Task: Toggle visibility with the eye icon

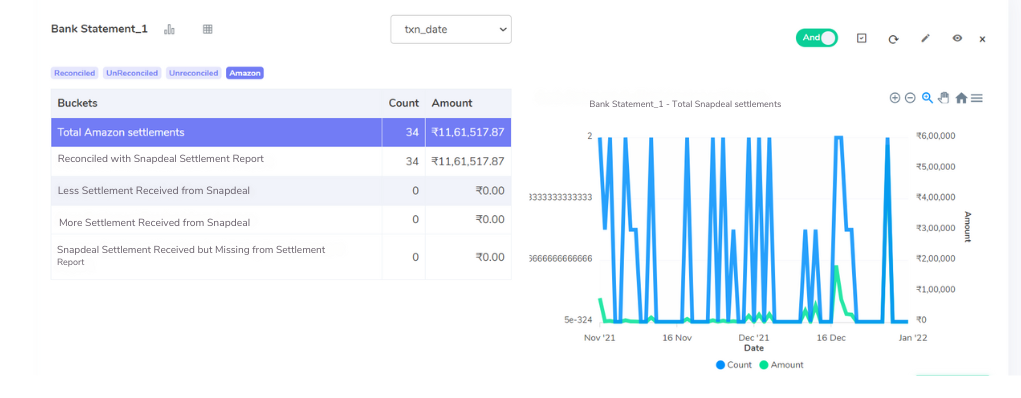Action: point(957,38)
